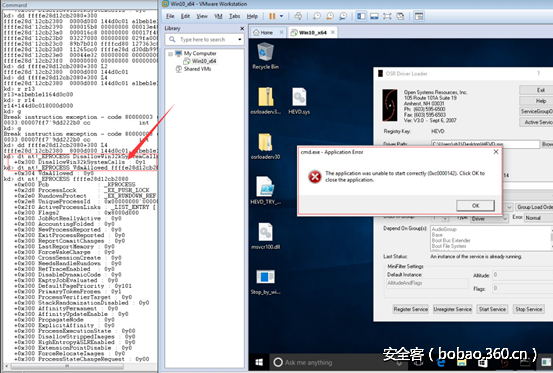The width and height of the screenshot is (553, 373).
Task: Open the File menu in VMware Workstation
Action: click(x=170, y=16)
